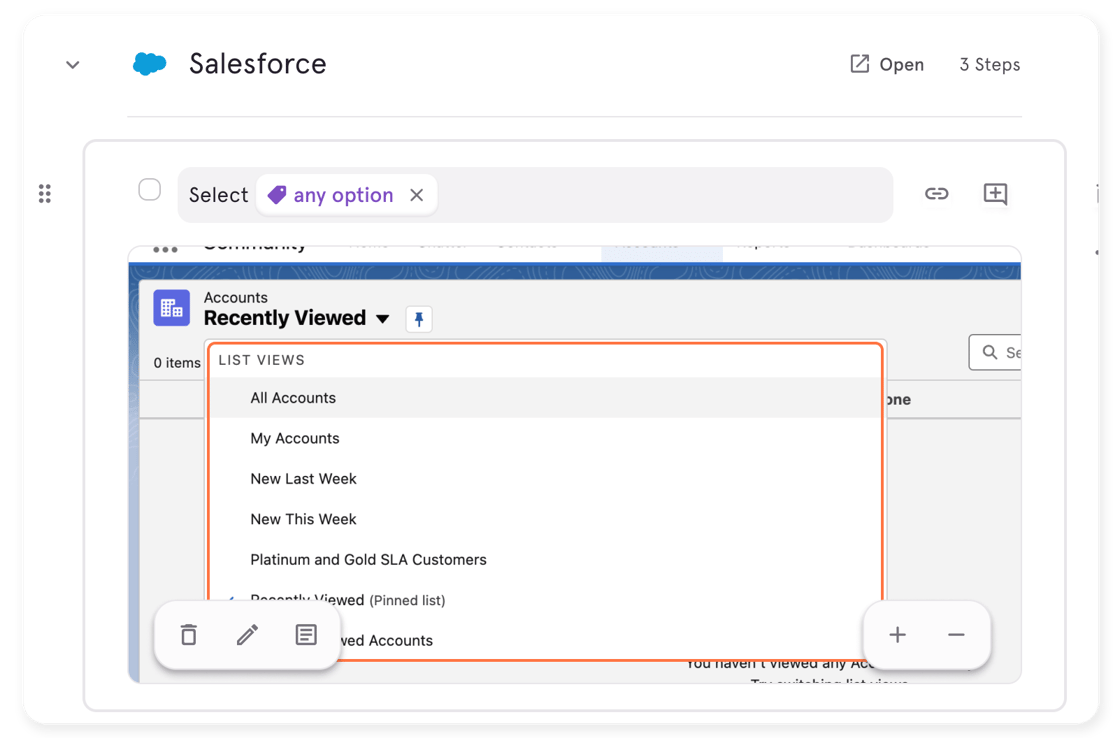Open the notes document icon
The image size is (1120, 738).
pyautogui.click(x=306, y=635)
